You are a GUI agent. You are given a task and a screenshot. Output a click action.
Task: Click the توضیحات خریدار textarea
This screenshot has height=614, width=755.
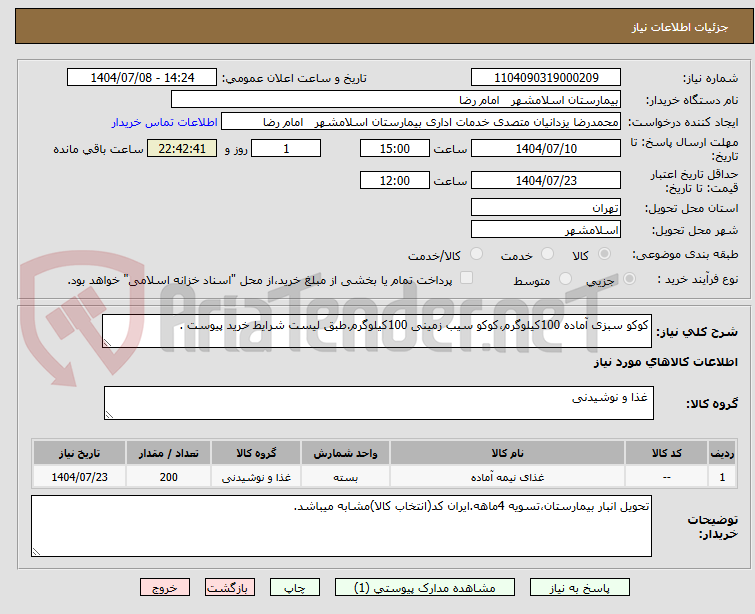tap(341, 526)
